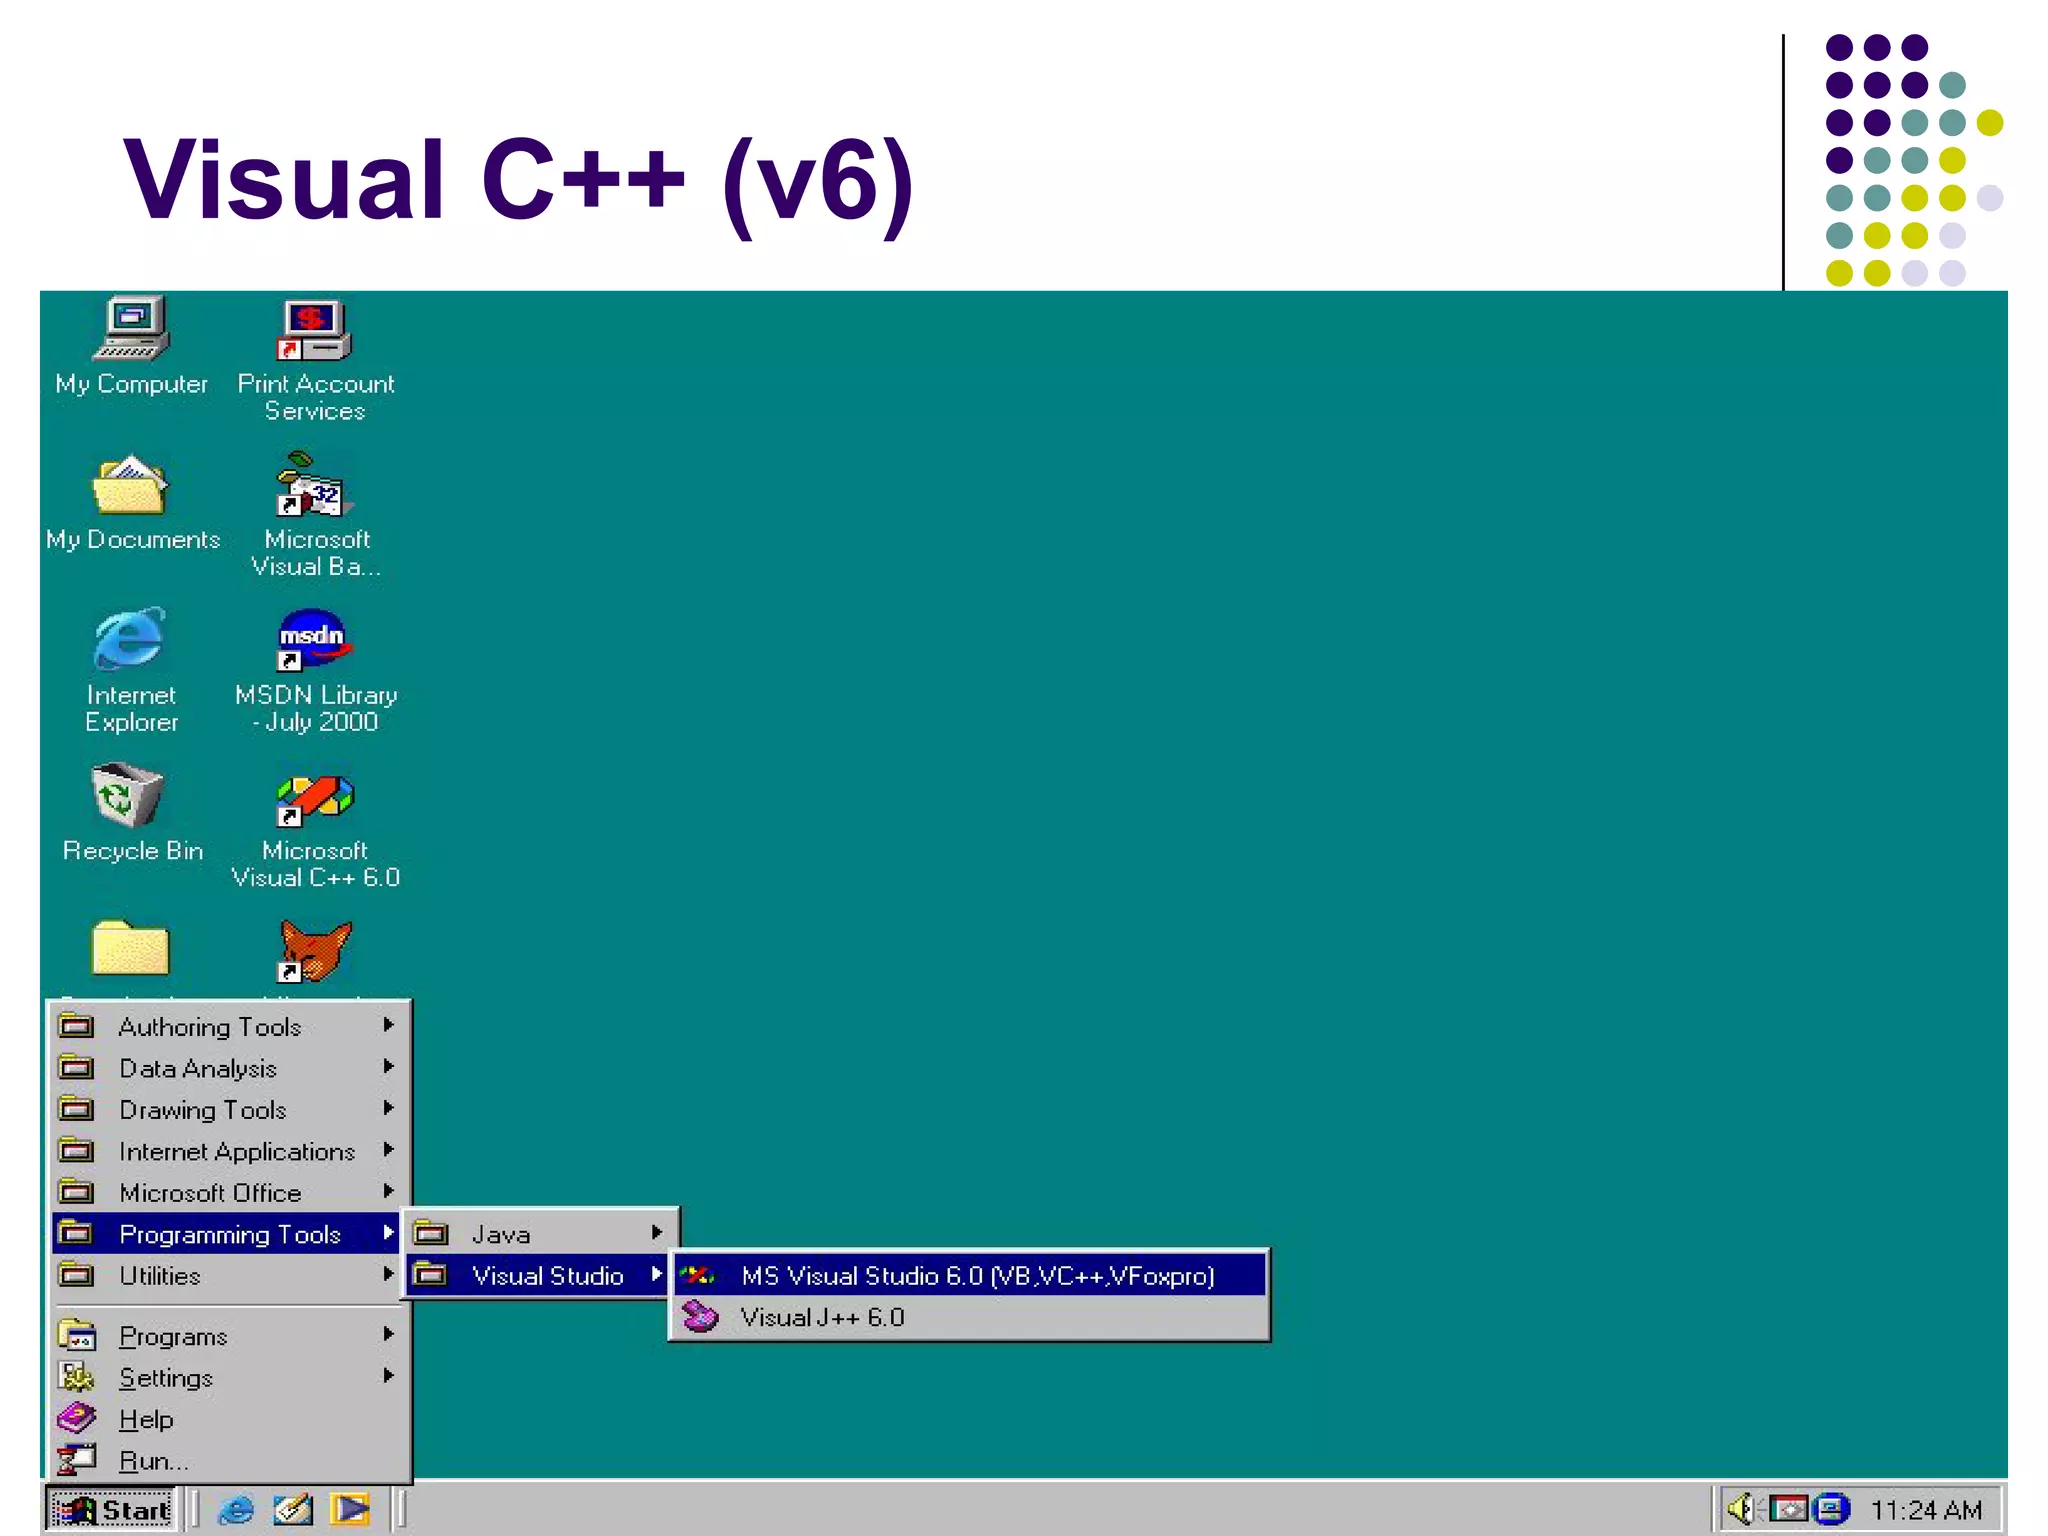Expand Drawing Tools submenu arrow
The height and width of the screenshot is (1536, 2048).
point(388,1108)
